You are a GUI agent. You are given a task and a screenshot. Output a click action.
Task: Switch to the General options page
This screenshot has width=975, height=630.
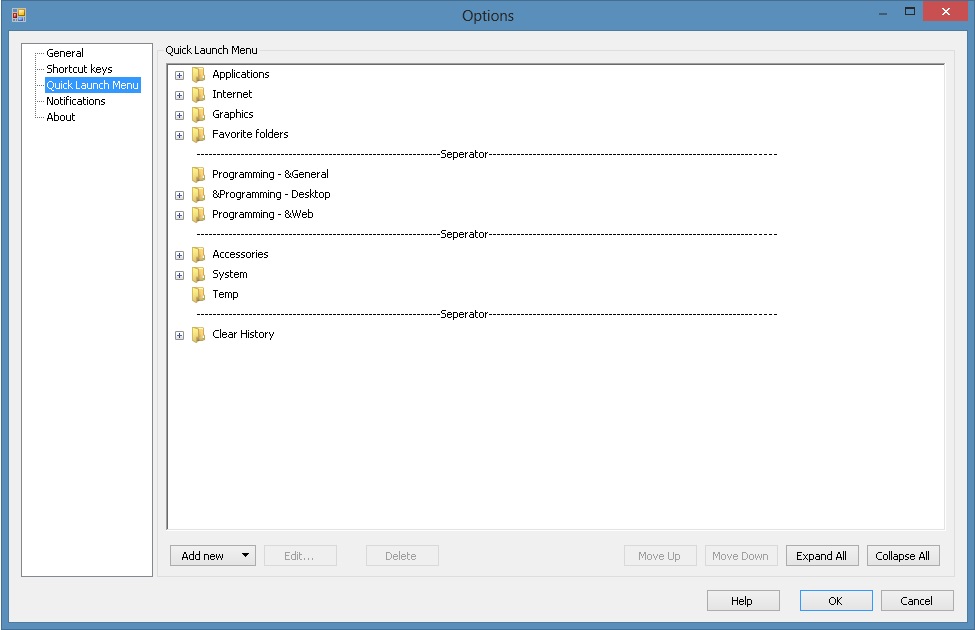click(65, 53)
